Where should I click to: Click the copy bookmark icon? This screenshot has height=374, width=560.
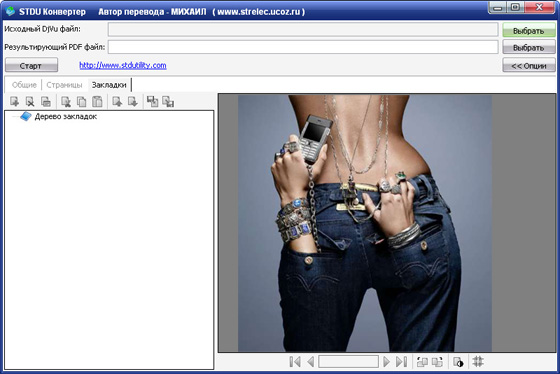pyautogui.click(x=81, y=101)
